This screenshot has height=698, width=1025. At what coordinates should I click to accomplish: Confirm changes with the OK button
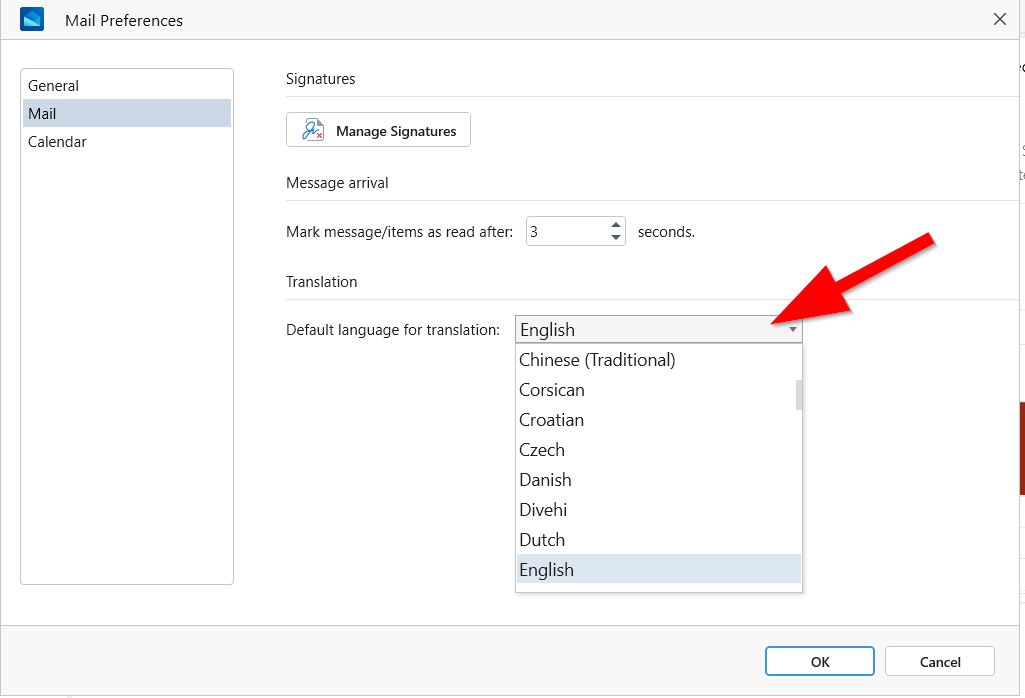click(x=820, y=661)
